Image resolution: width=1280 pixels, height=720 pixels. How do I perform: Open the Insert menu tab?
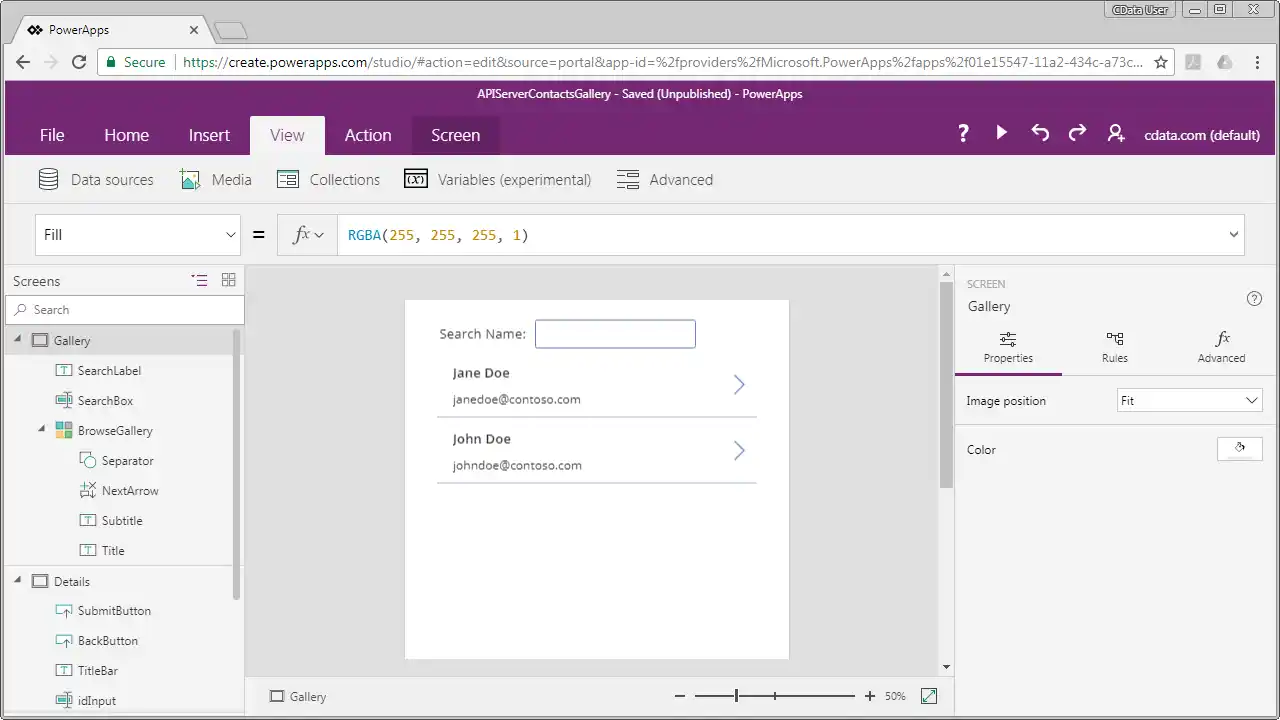click(209, 135)
